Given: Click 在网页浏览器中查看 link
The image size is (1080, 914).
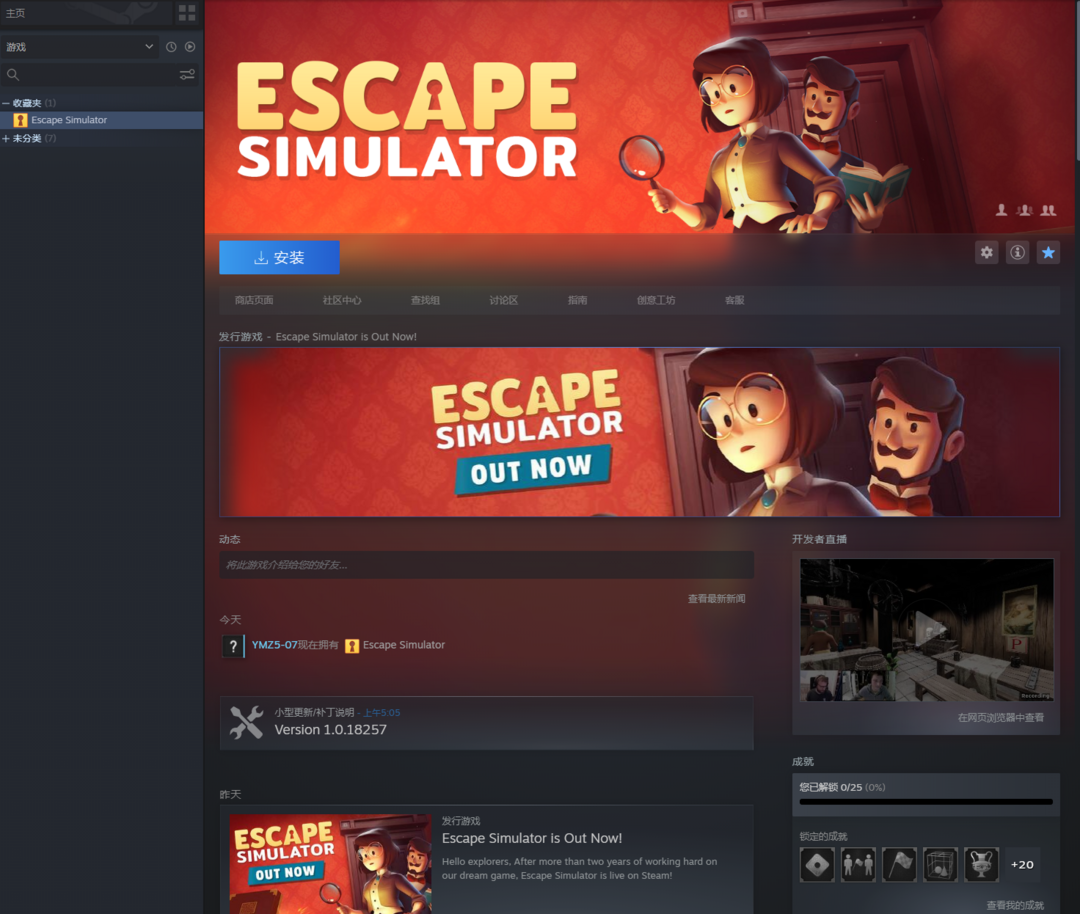Looking at the screenshot, I should pos(1001,718).
